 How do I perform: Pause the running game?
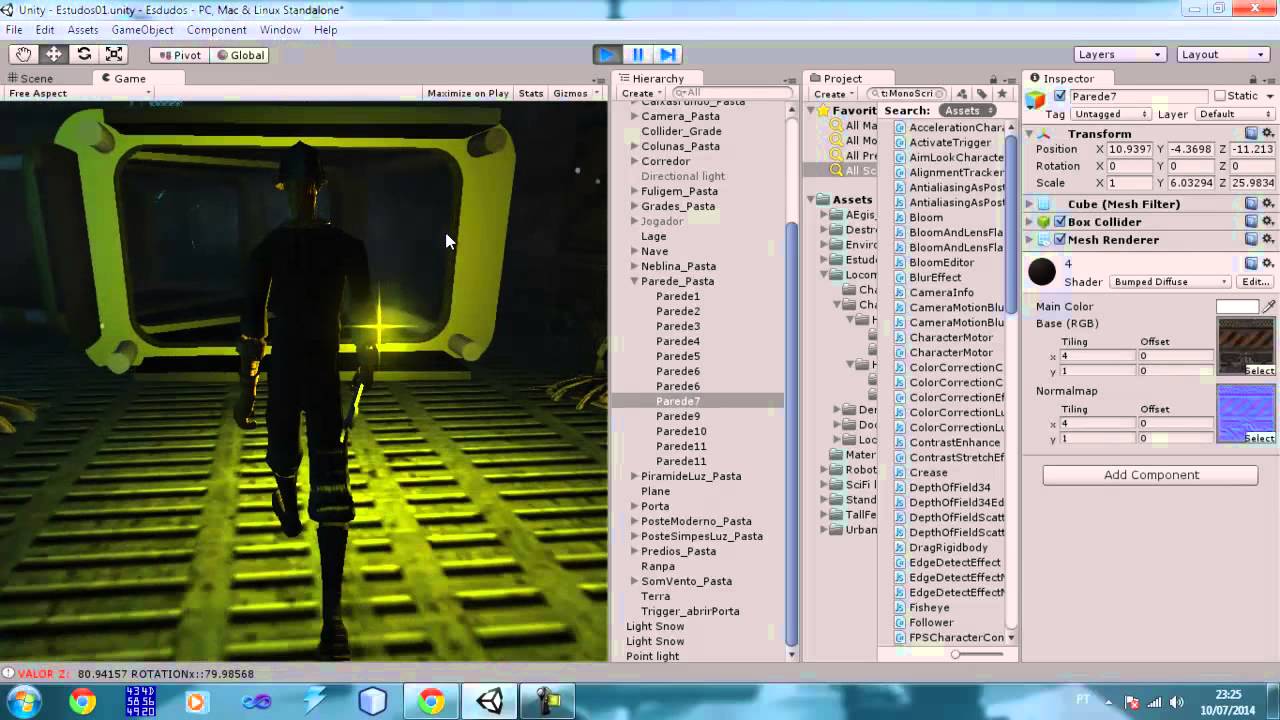(638, 55)
